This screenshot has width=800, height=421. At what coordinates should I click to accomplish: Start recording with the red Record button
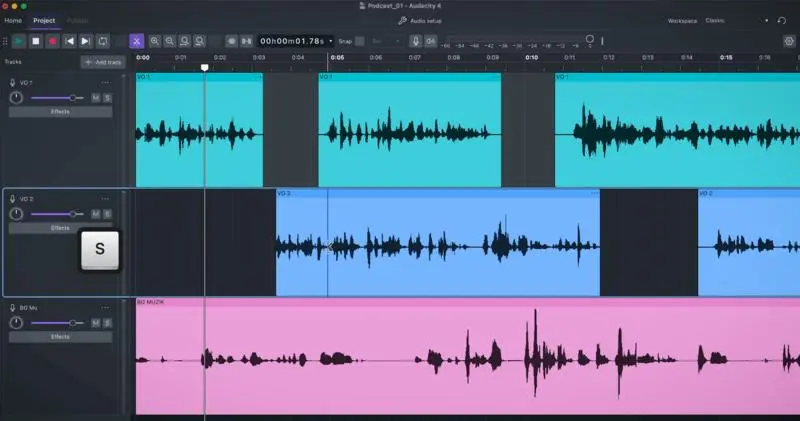53,41
